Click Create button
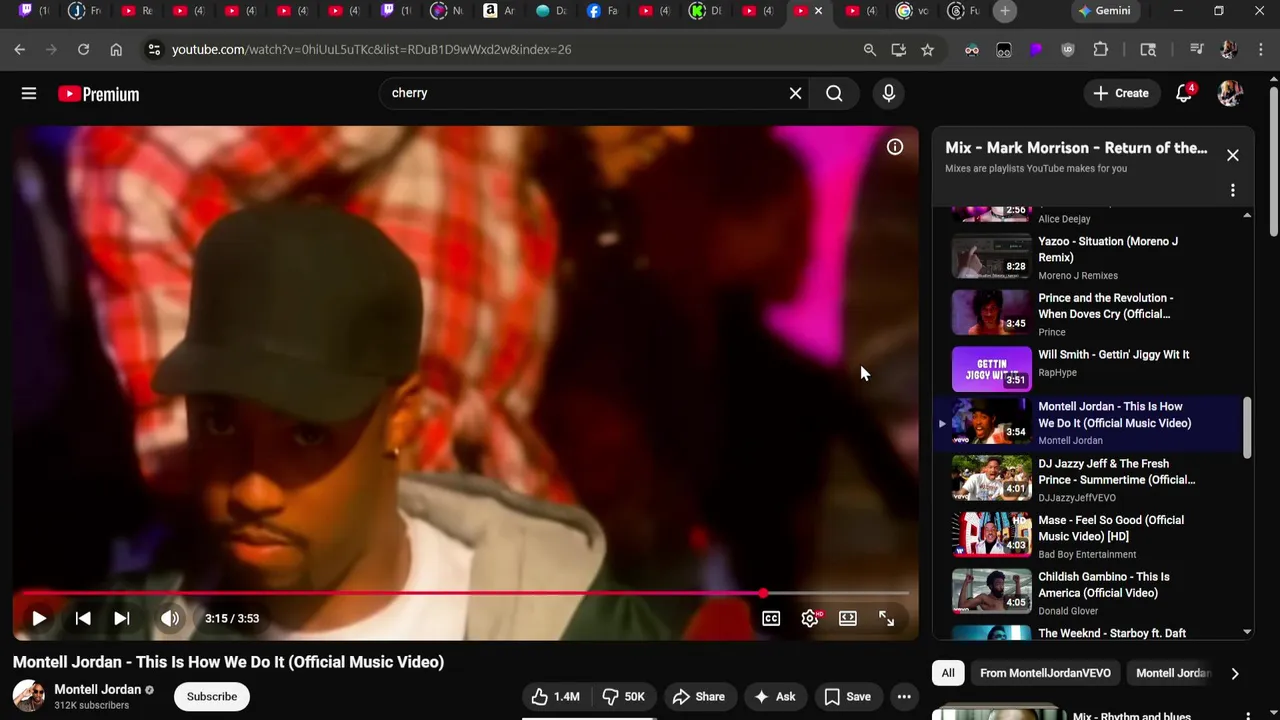Image resolution: width=1280 pixels, height=720 pixels. tap(1121, 93)
